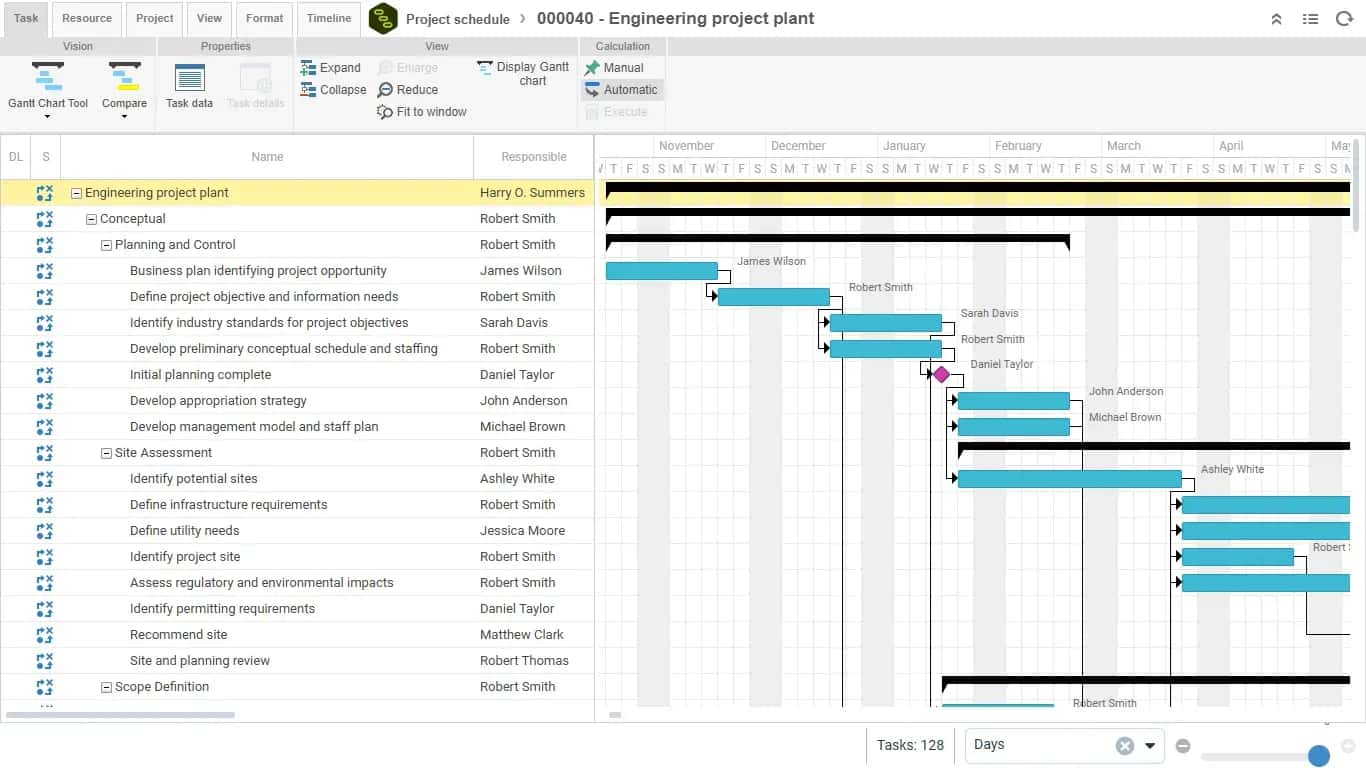Select task Define infrastructure requirements
1366x768 pixels.
tap(229, 505)
